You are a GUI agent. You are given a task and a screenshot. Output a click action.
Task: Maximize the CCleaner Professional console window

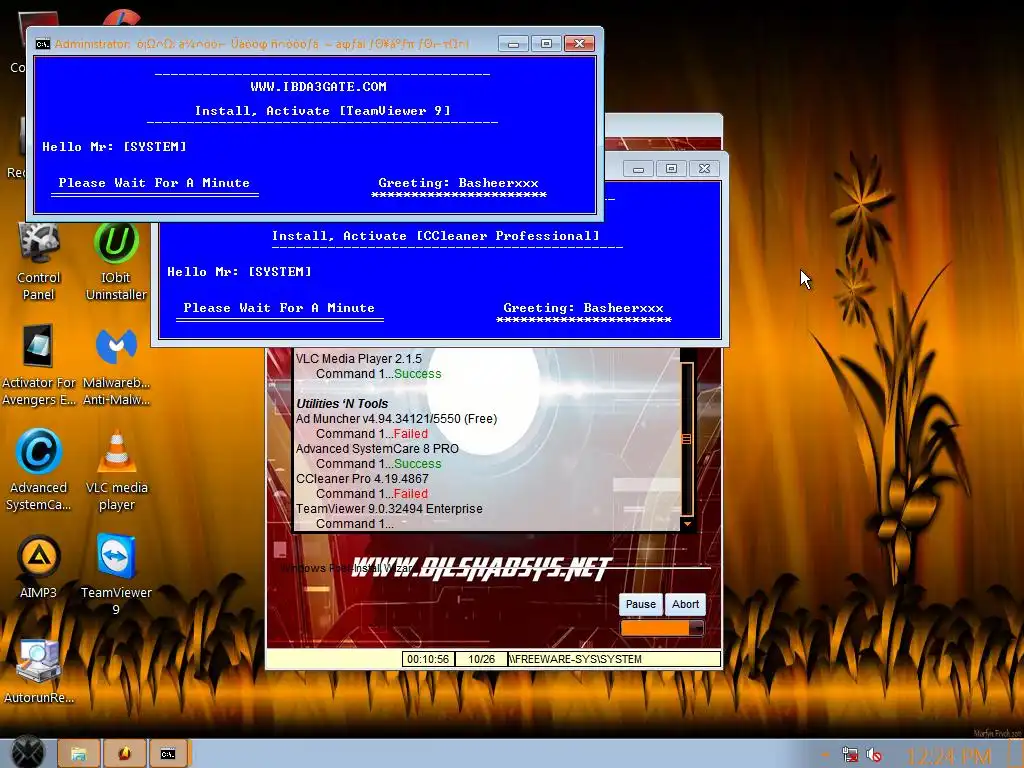(671, 169)
